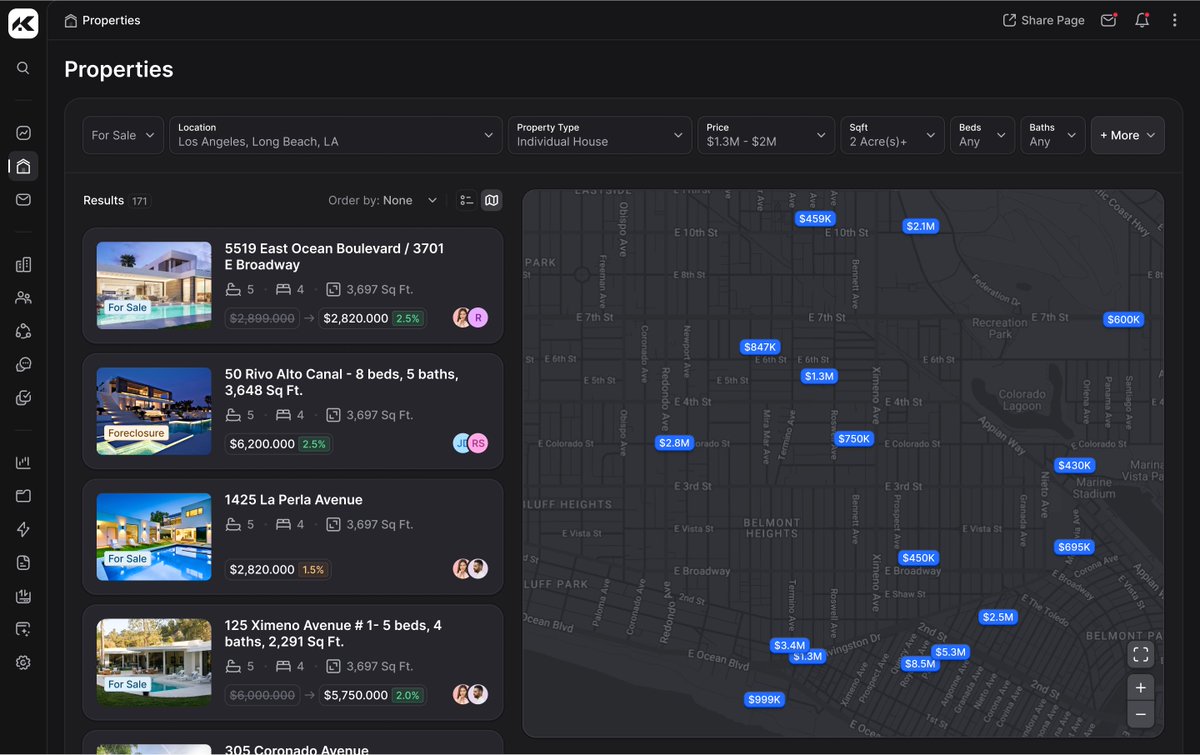Image resolution: width=1200 pixels, height=755 pixels.
Task: Open the connected-nodes icon in sidebar
Action: [x=23, y=331]
